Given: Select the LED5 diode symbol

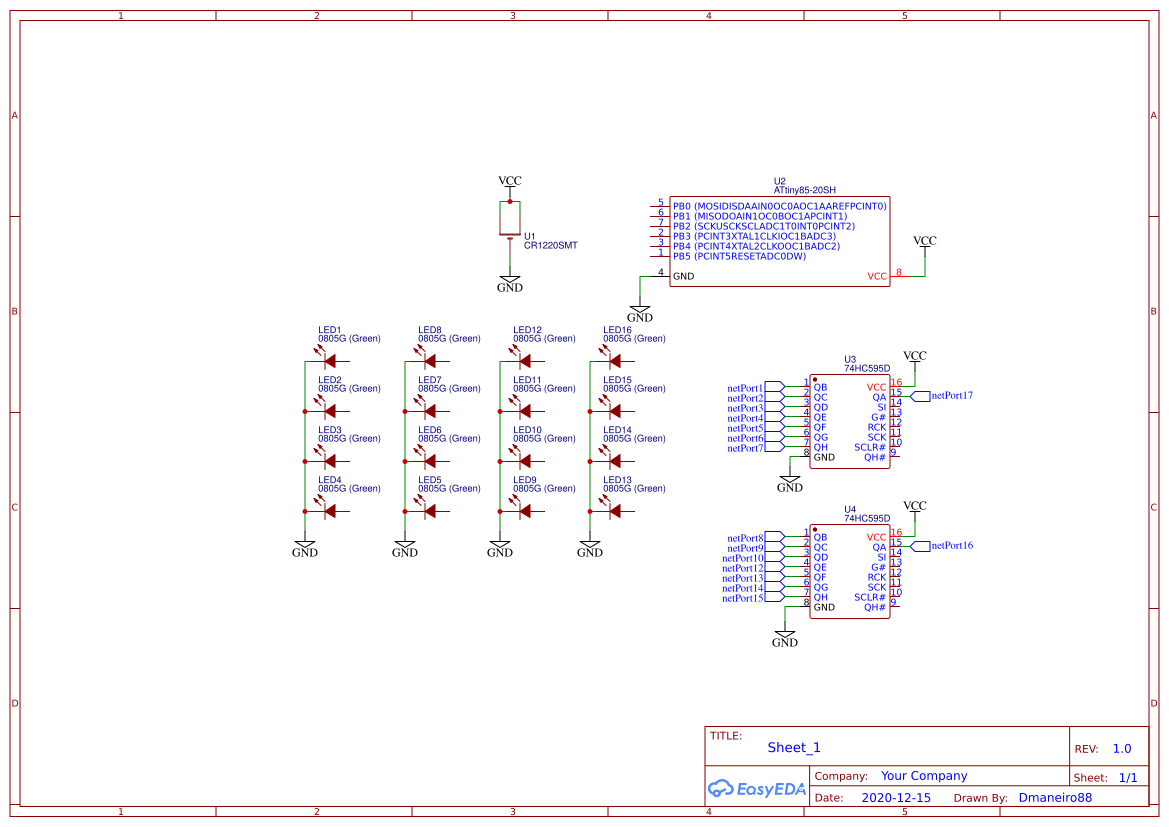Looking at the screenshot, I should pos(430,510).
